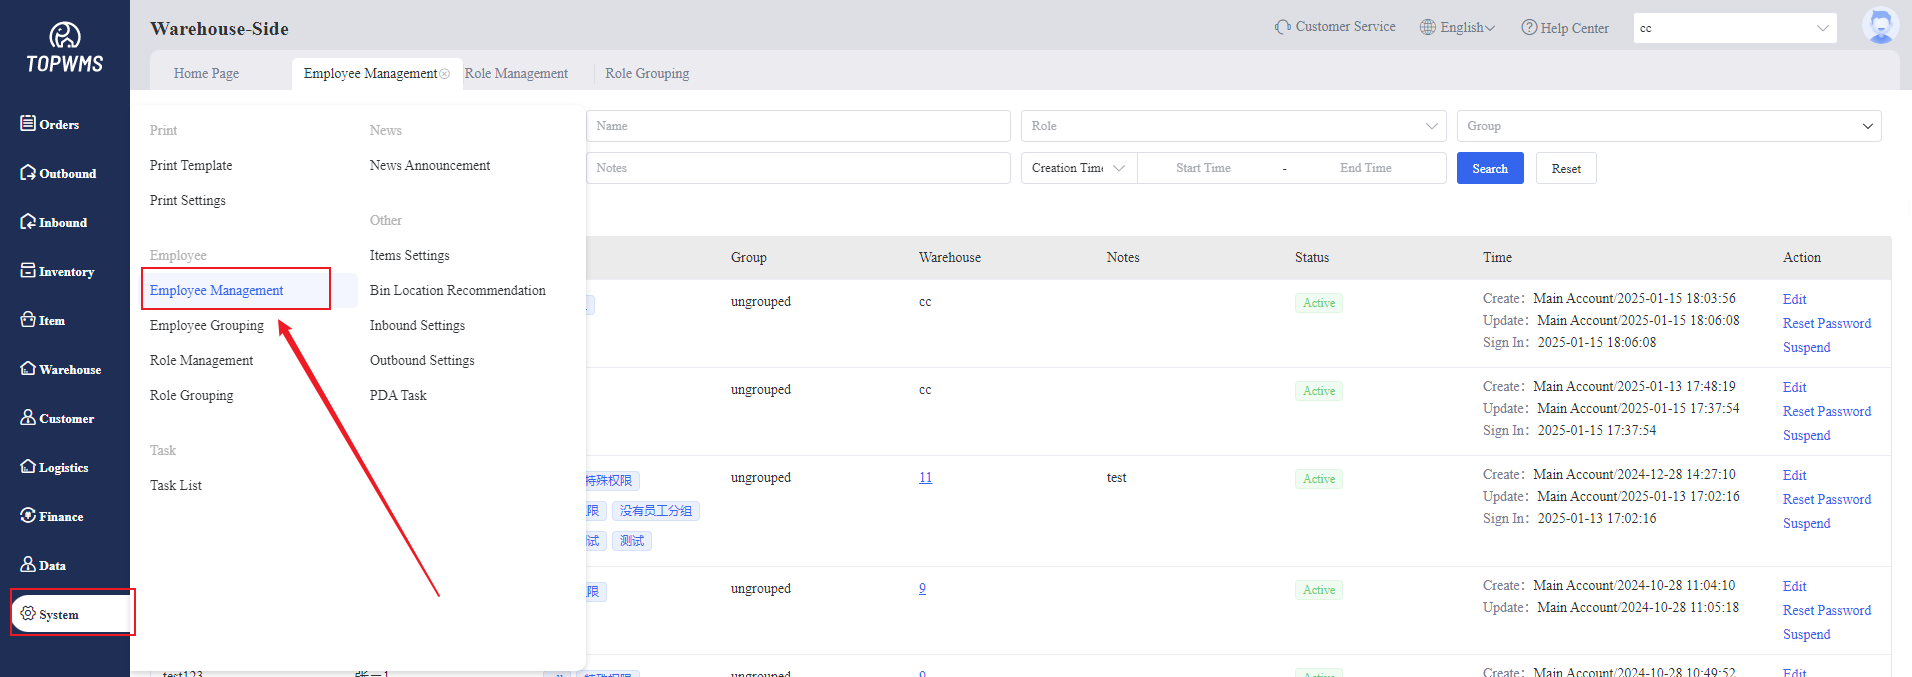
Task: Open the Creation Time type dropdown
Action: click(1078, 168)
